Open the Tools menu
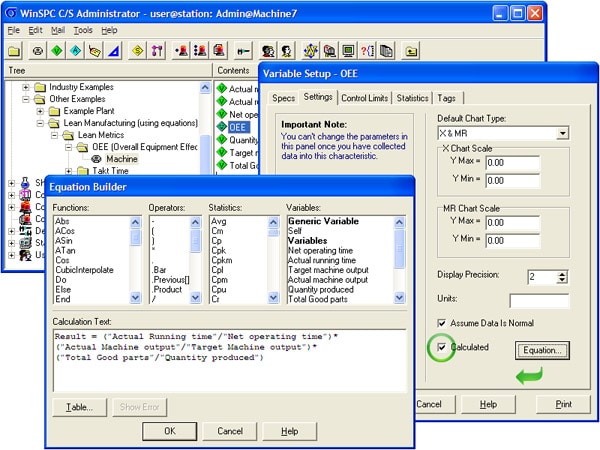The height and width of the screenshot is (450, 600). click(x=81, y=31)
